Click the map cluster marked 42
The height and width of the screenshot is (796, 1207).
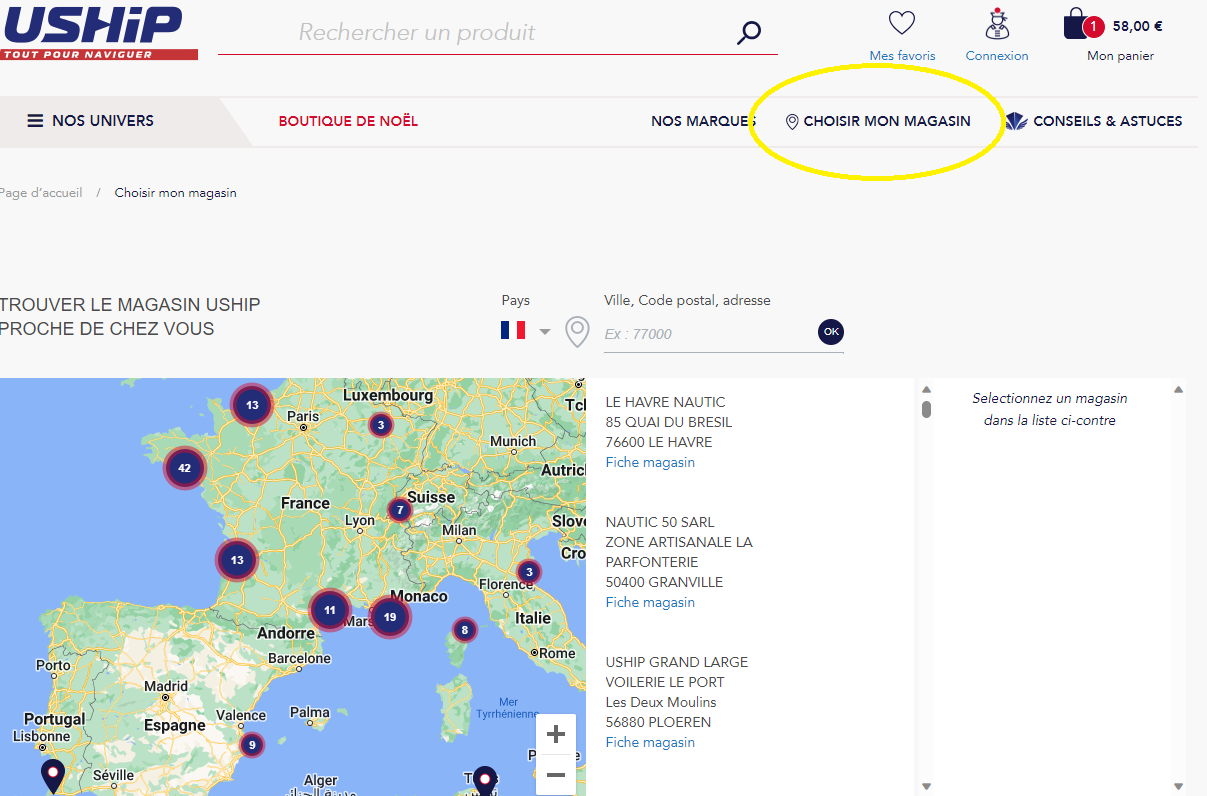pos(184,468)
